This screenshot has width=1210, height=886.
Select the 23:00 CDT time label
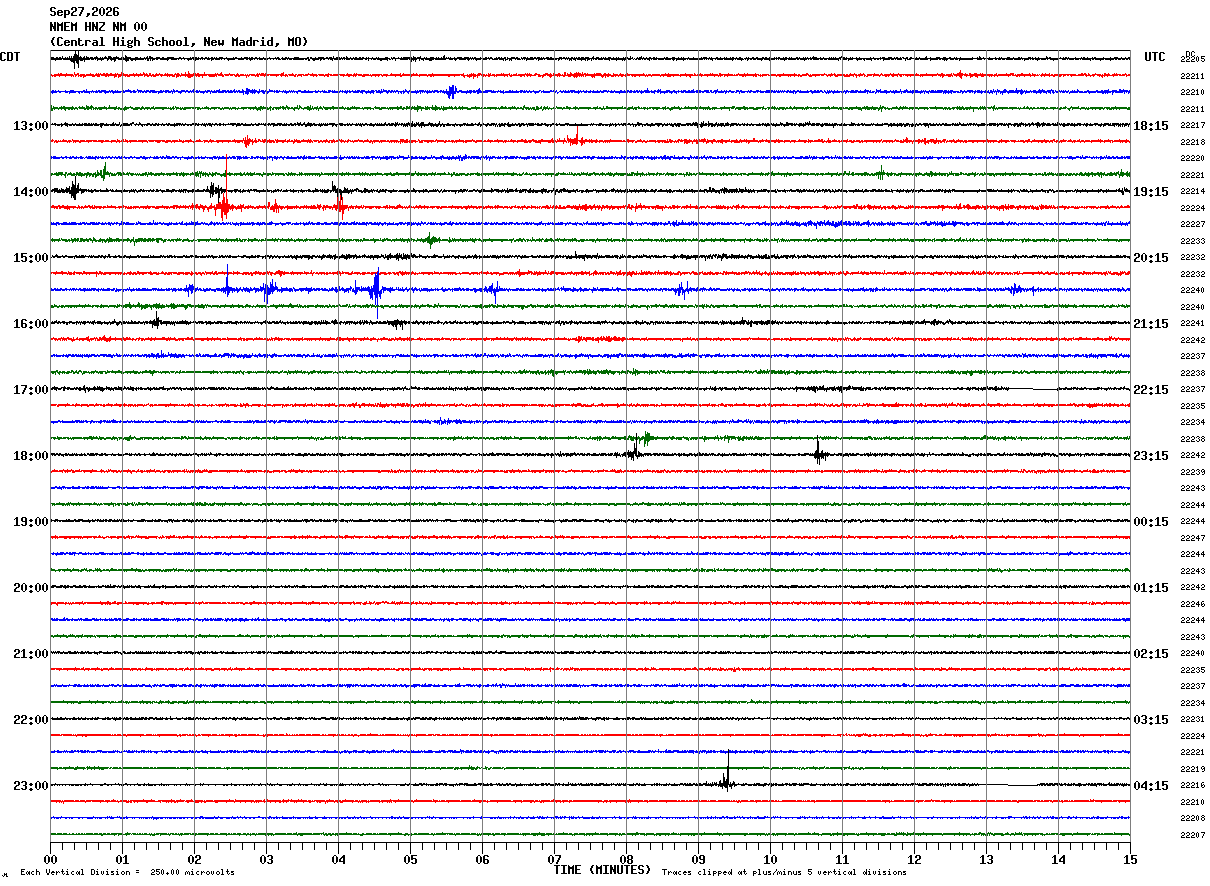pyautogui.click(x=30, y=786)
